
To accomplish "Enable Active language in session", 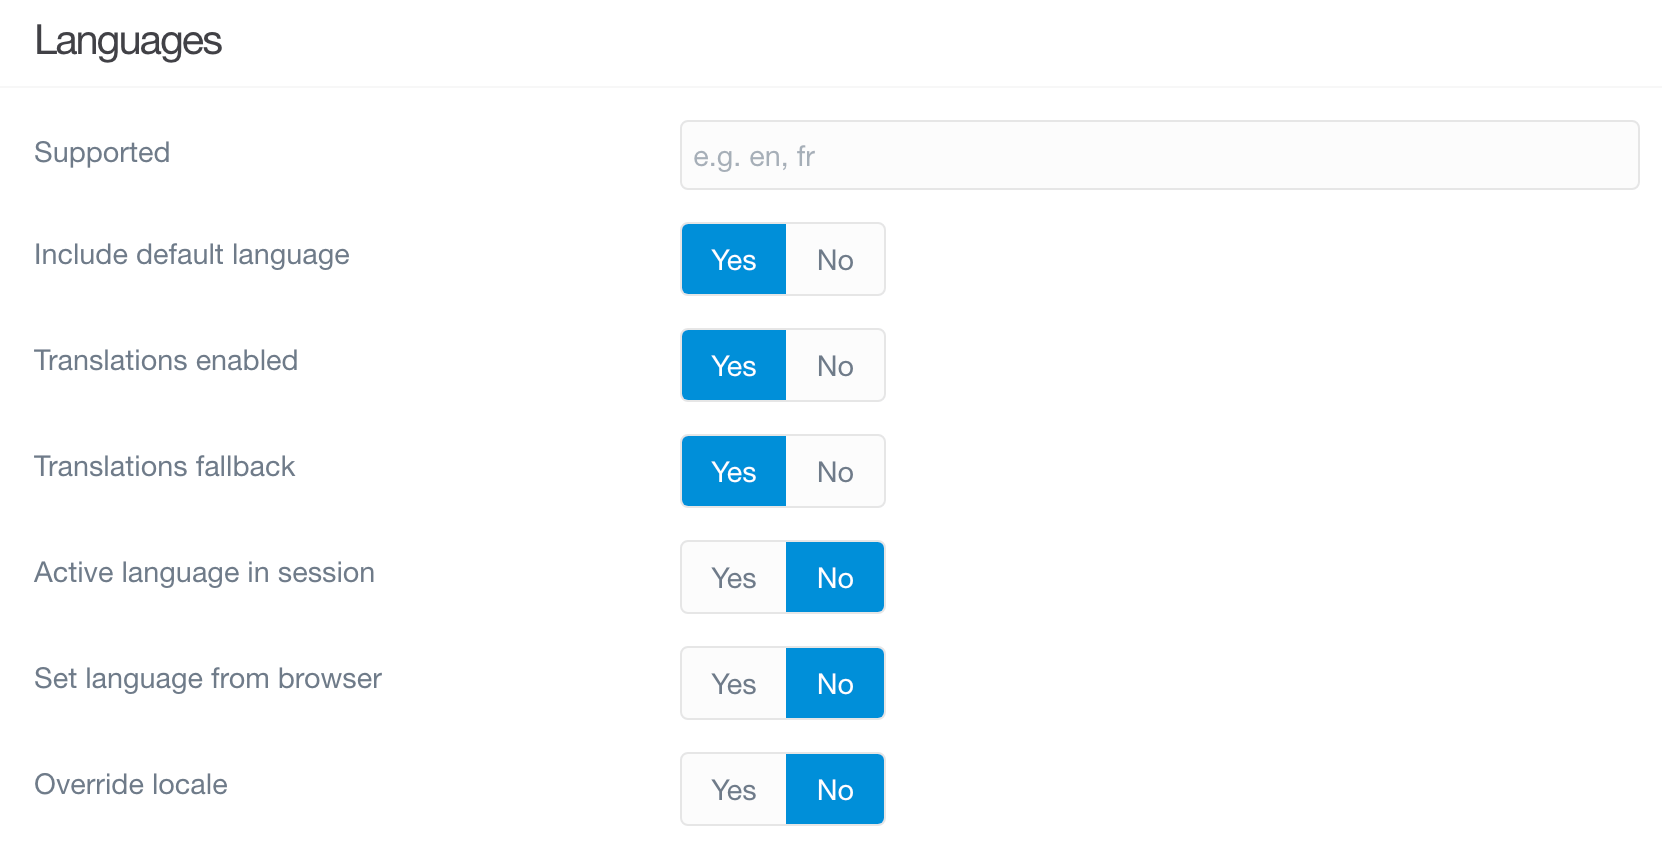I will point(733,577).
